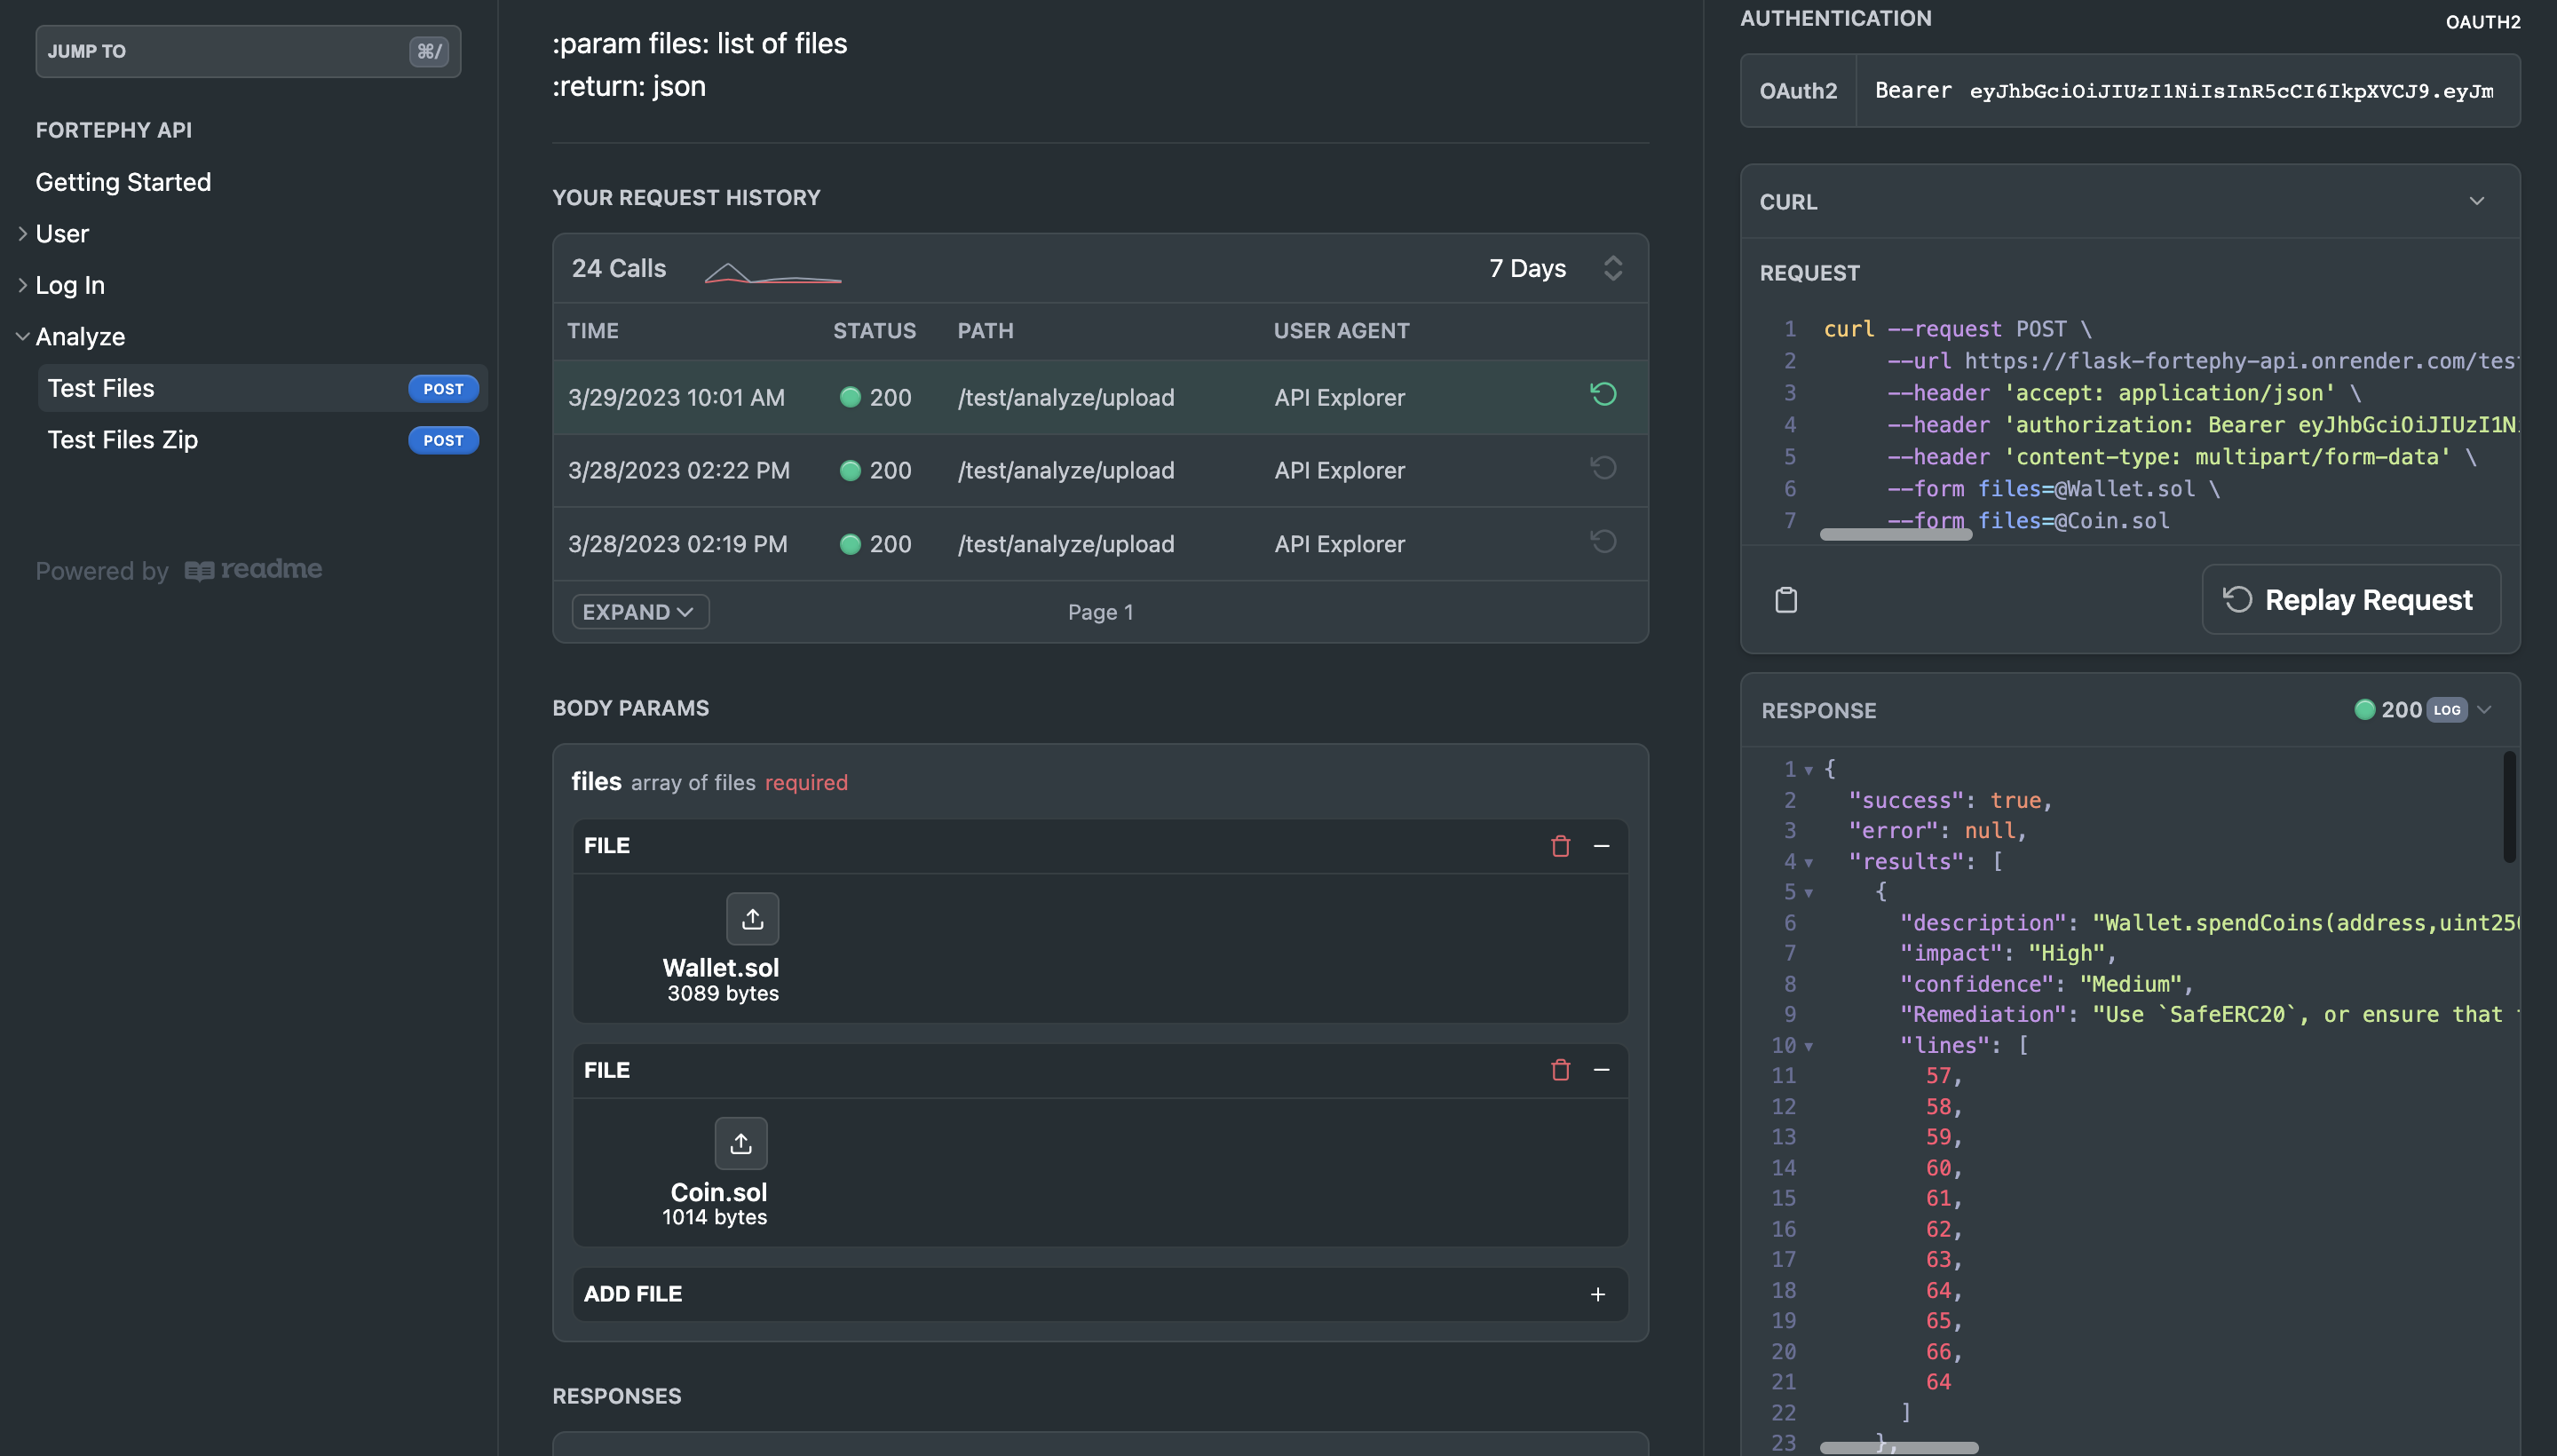Collapse the Wallet.sol FILE section minus
The width and height of the screenshot is (2557, 1456).
(x=1601, y=846)
